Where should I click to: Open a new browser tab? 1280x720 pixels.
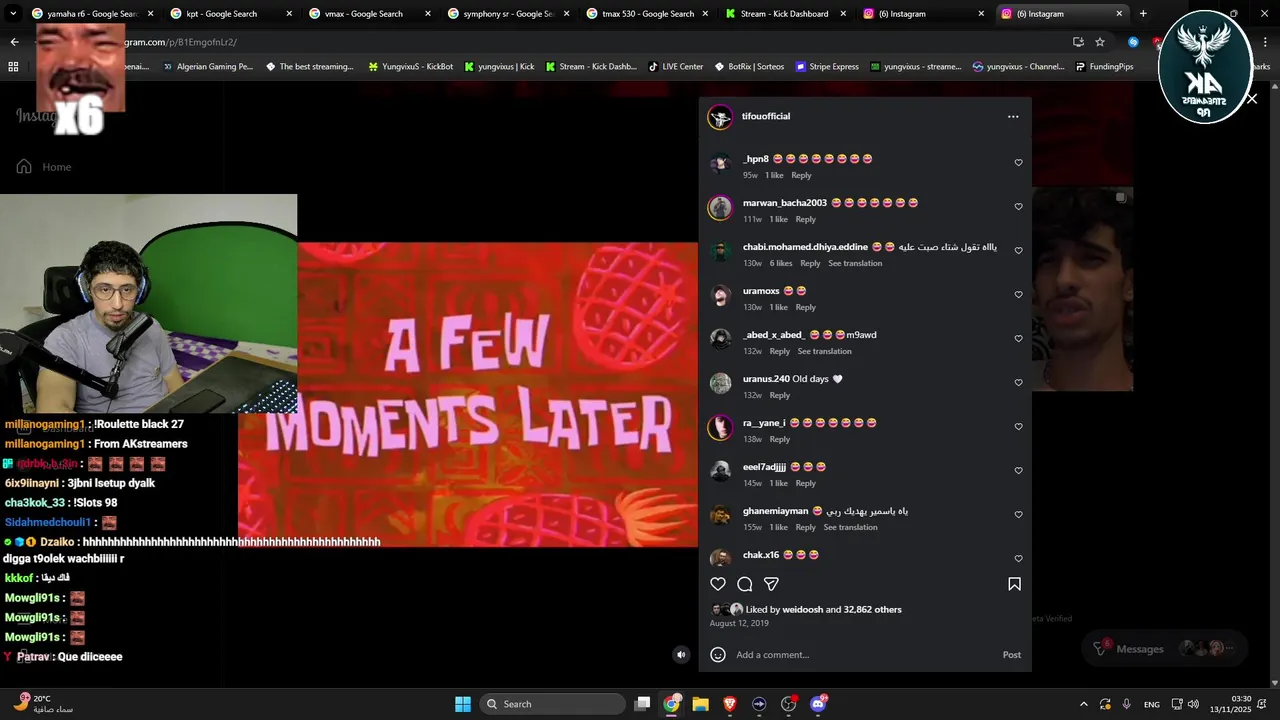pyautogui.click(x=1143, y=14)
